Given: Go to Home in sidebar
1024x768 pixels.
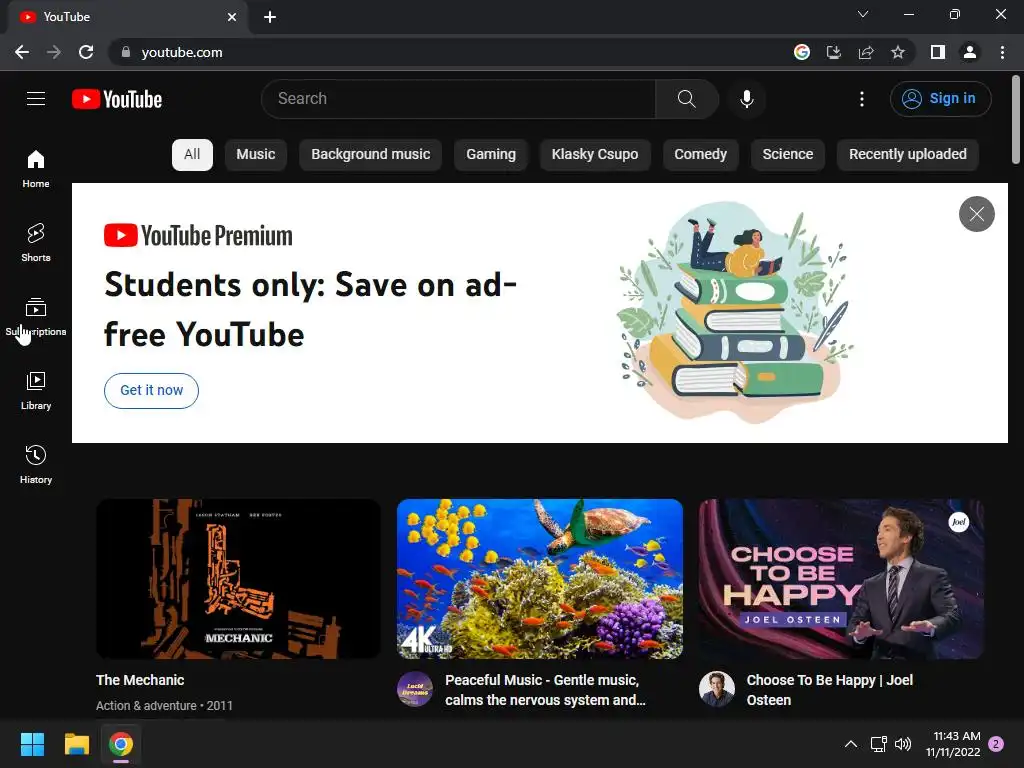Looking at the screenshot, I should pyautogui.click(x=36, y=168).
